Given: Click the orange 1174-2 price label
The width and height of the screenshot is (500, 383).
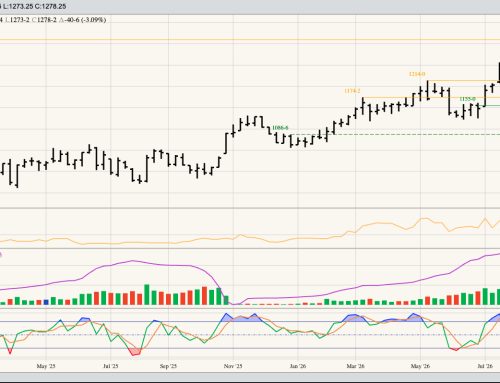Looking at the screenshot, I should [x=352, y=91].
